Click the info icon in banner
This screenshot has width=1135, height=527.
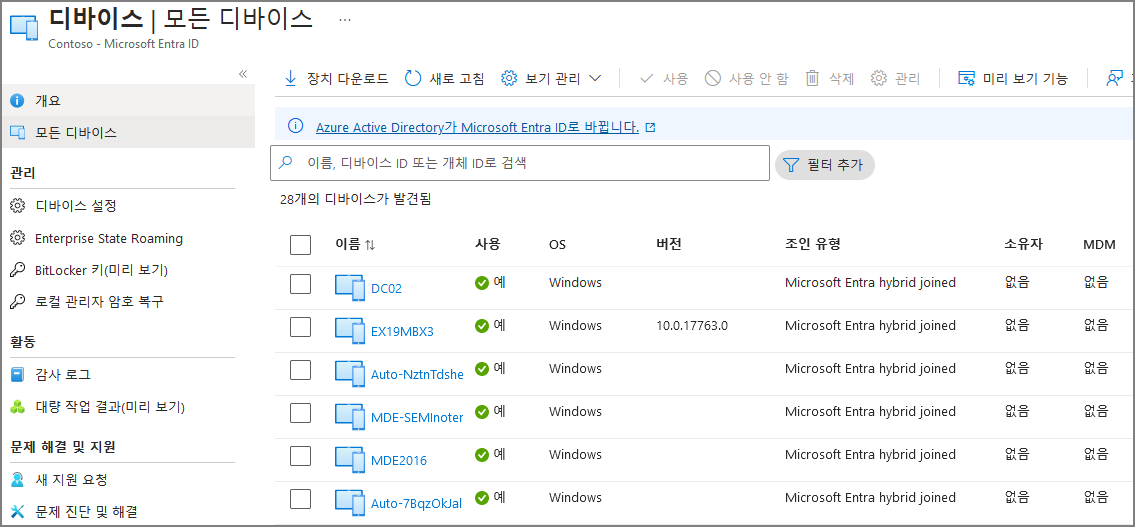point(295,127)
